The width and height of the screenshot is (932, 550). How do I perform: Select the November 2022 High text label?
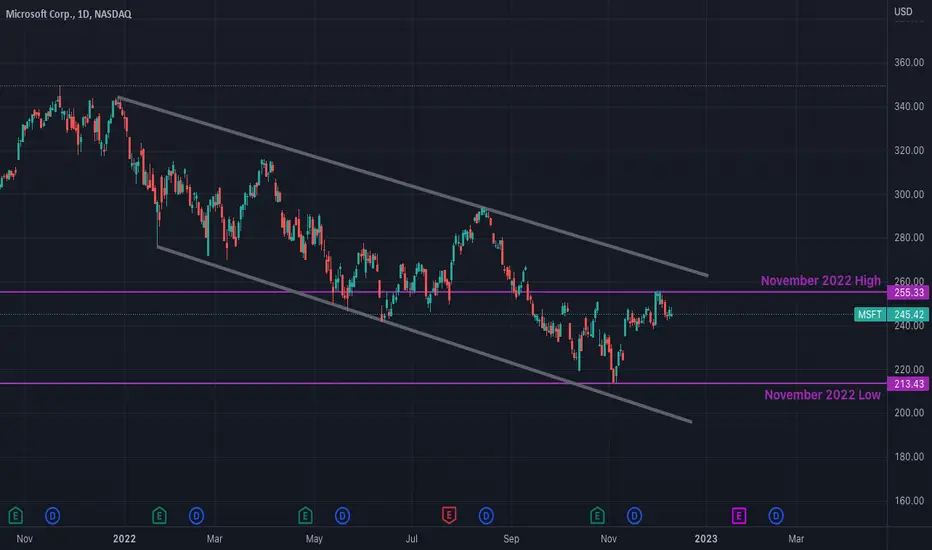(x=820, y=281)
